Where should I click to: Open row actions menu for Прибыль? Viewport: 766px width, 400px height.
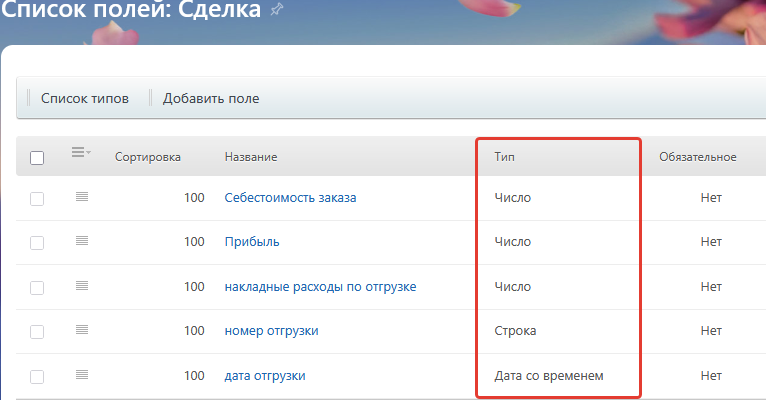click(x=81, y=242)
